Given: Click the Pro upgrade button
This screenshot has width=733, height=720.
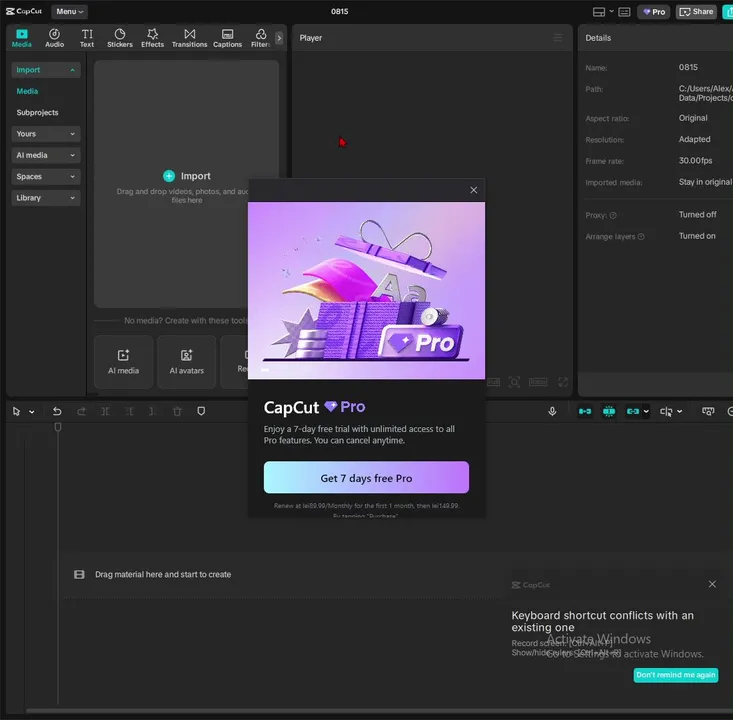Looking at the screenshot, I should 654,12.
